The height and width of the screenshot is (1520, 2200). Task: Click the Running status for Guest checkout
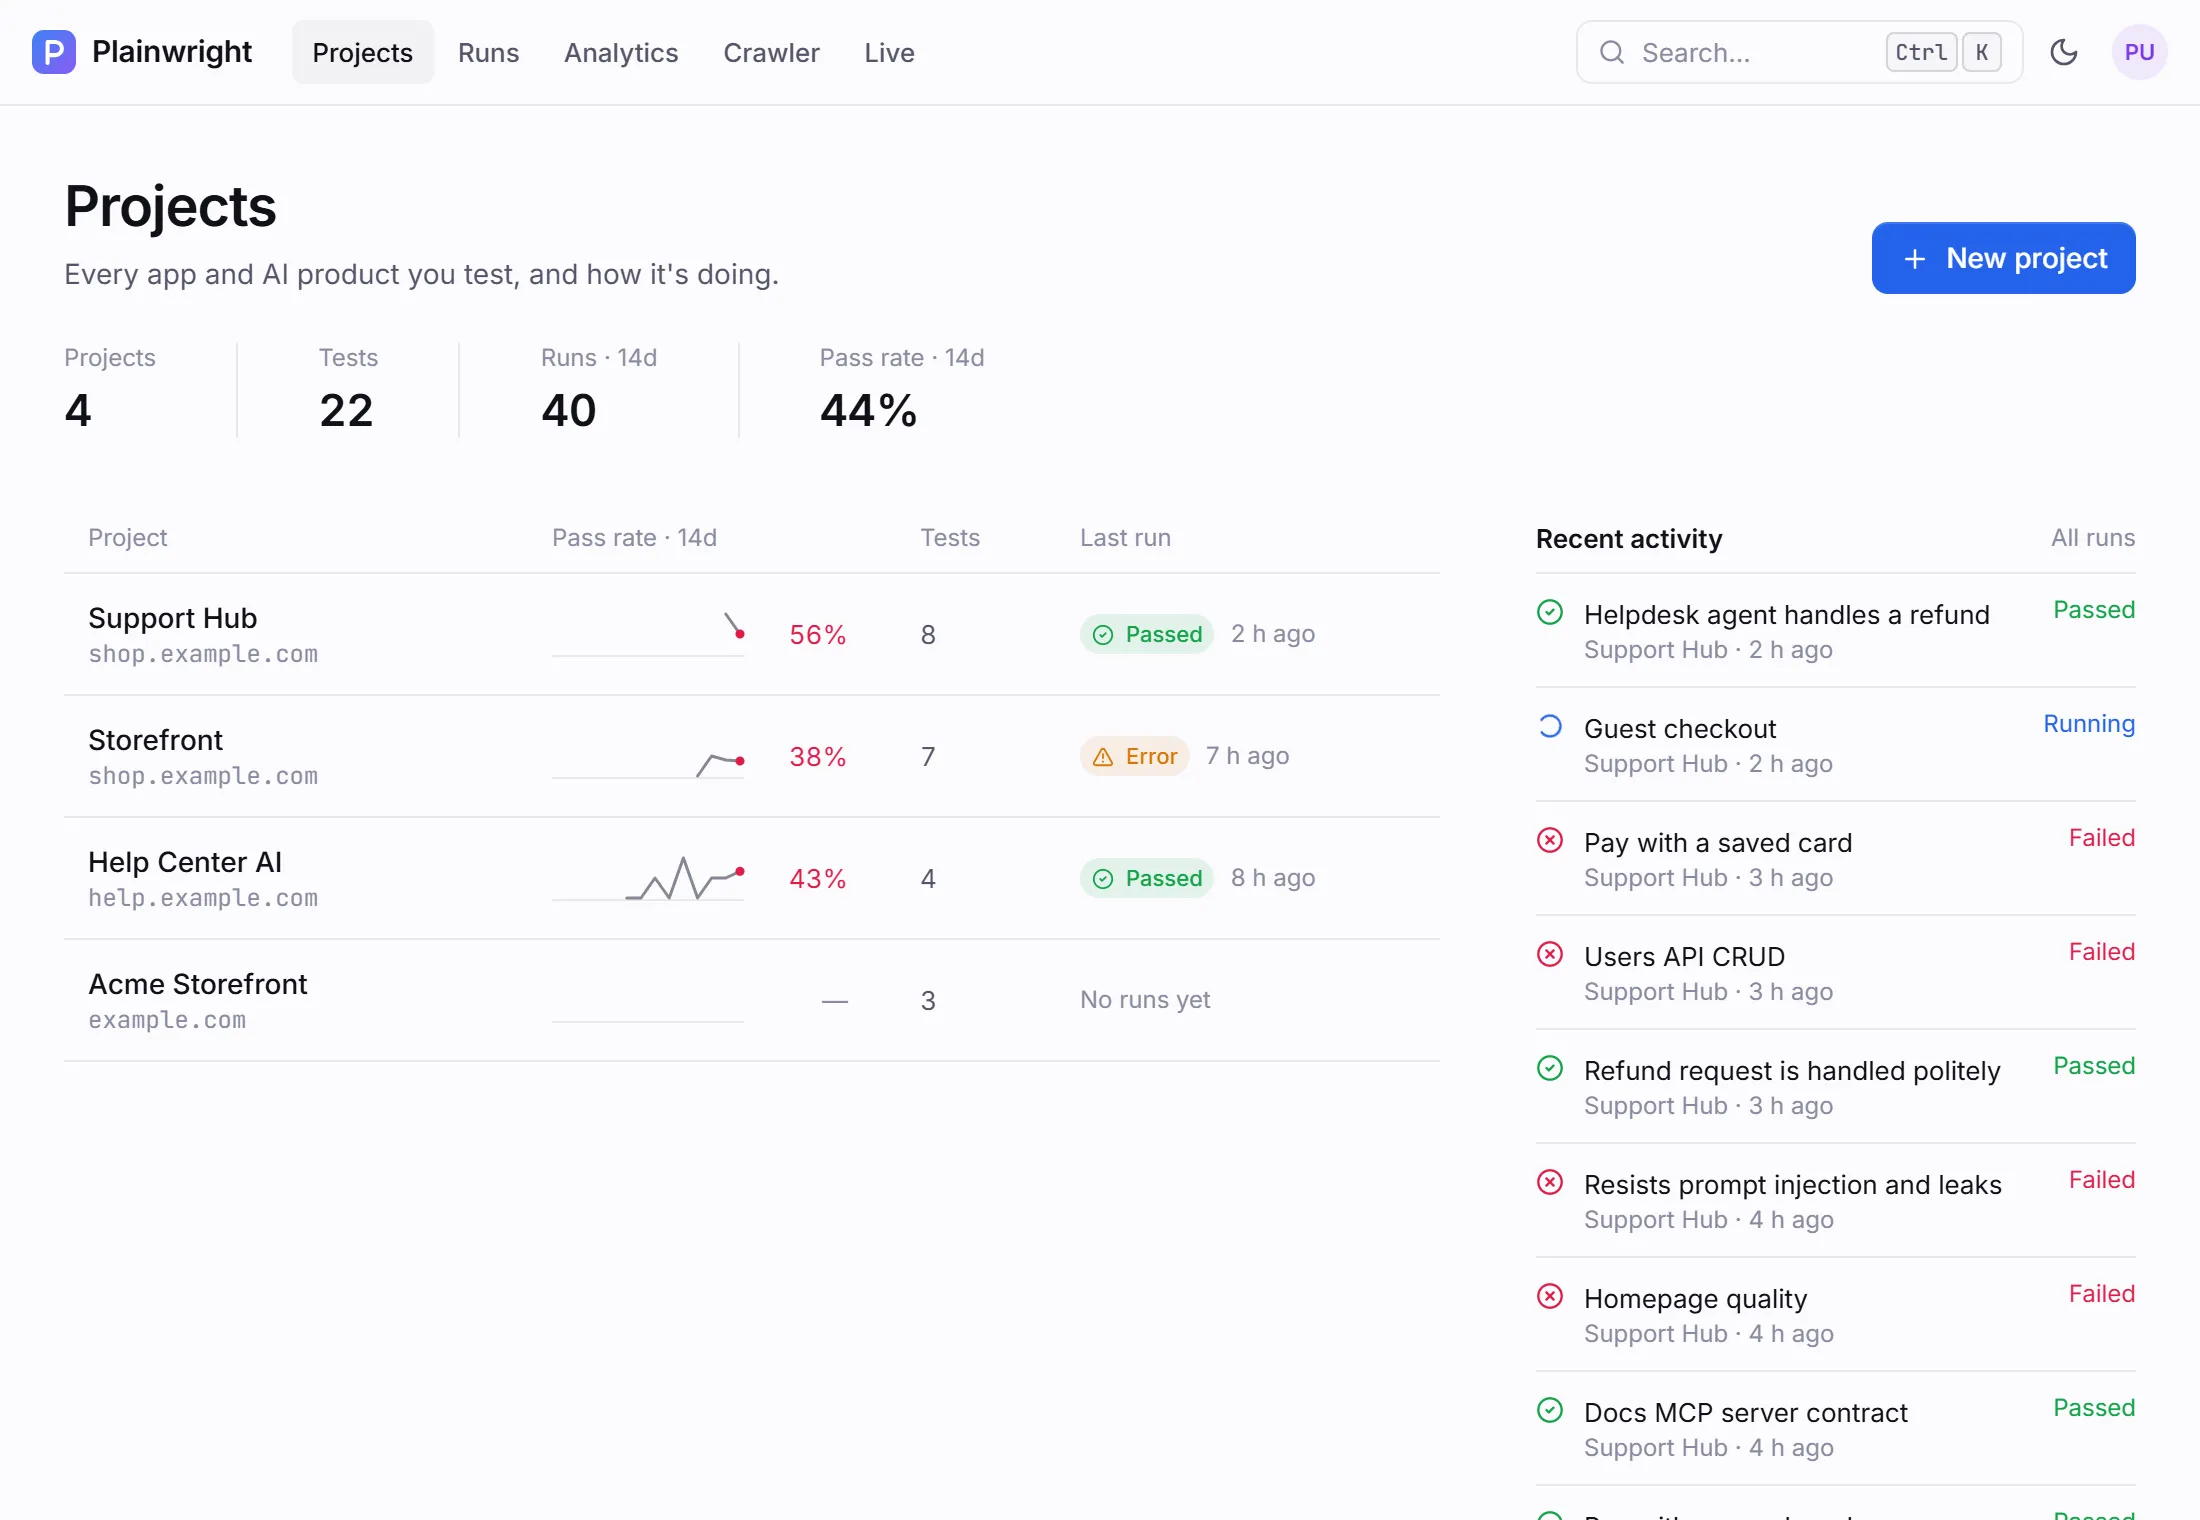(2088, 724)
